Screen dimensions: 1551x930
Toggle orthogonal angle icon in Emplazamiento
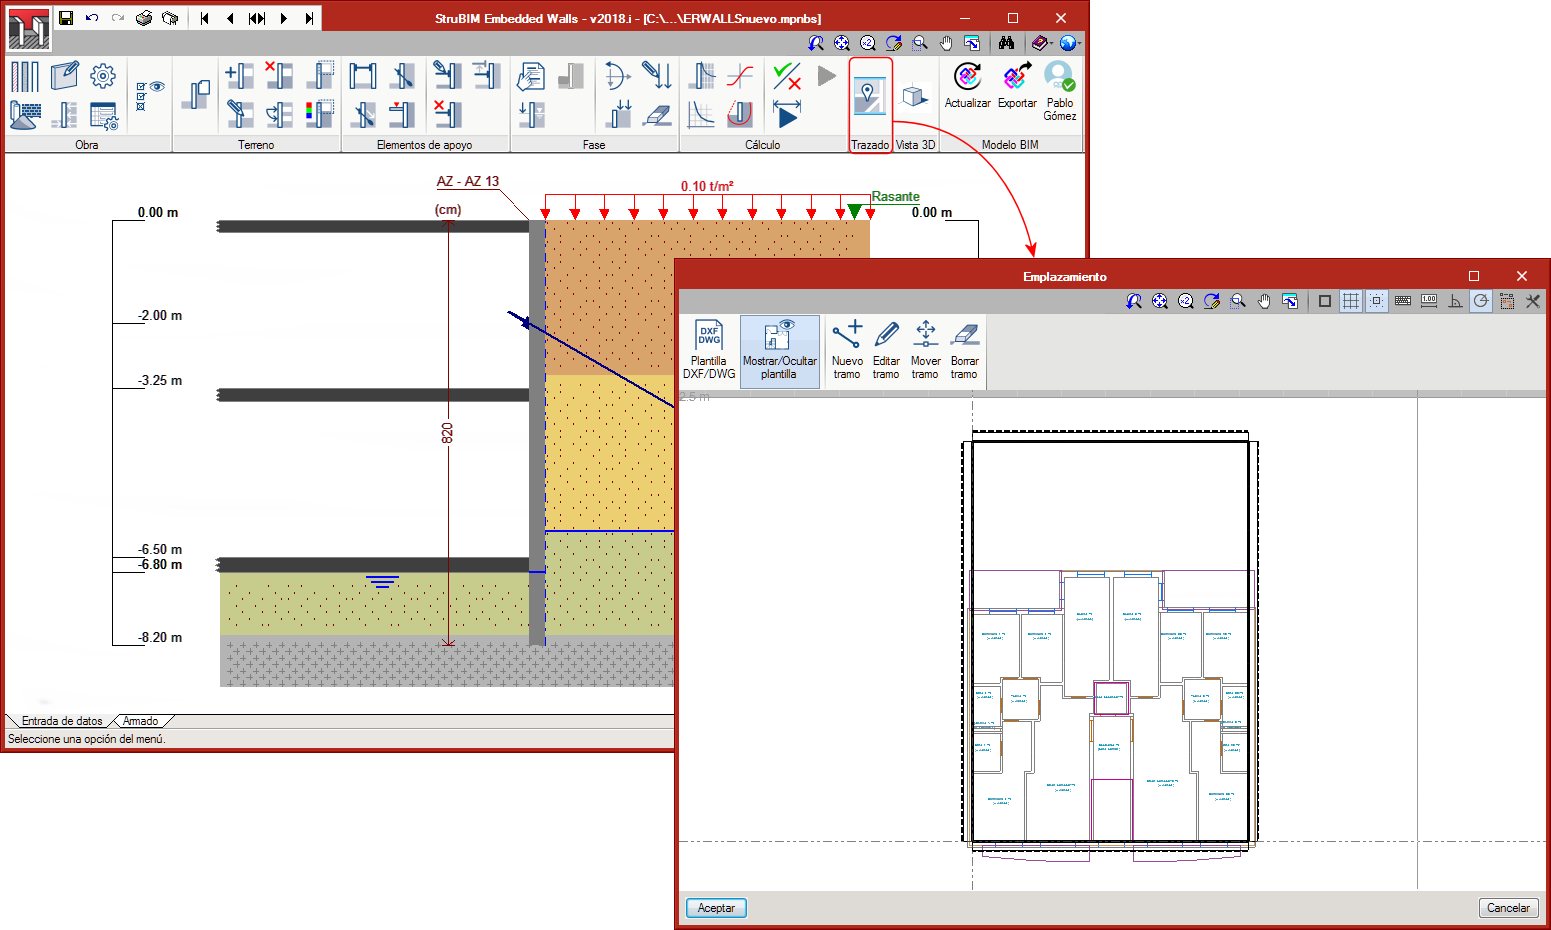click(x=1455, y=301)
